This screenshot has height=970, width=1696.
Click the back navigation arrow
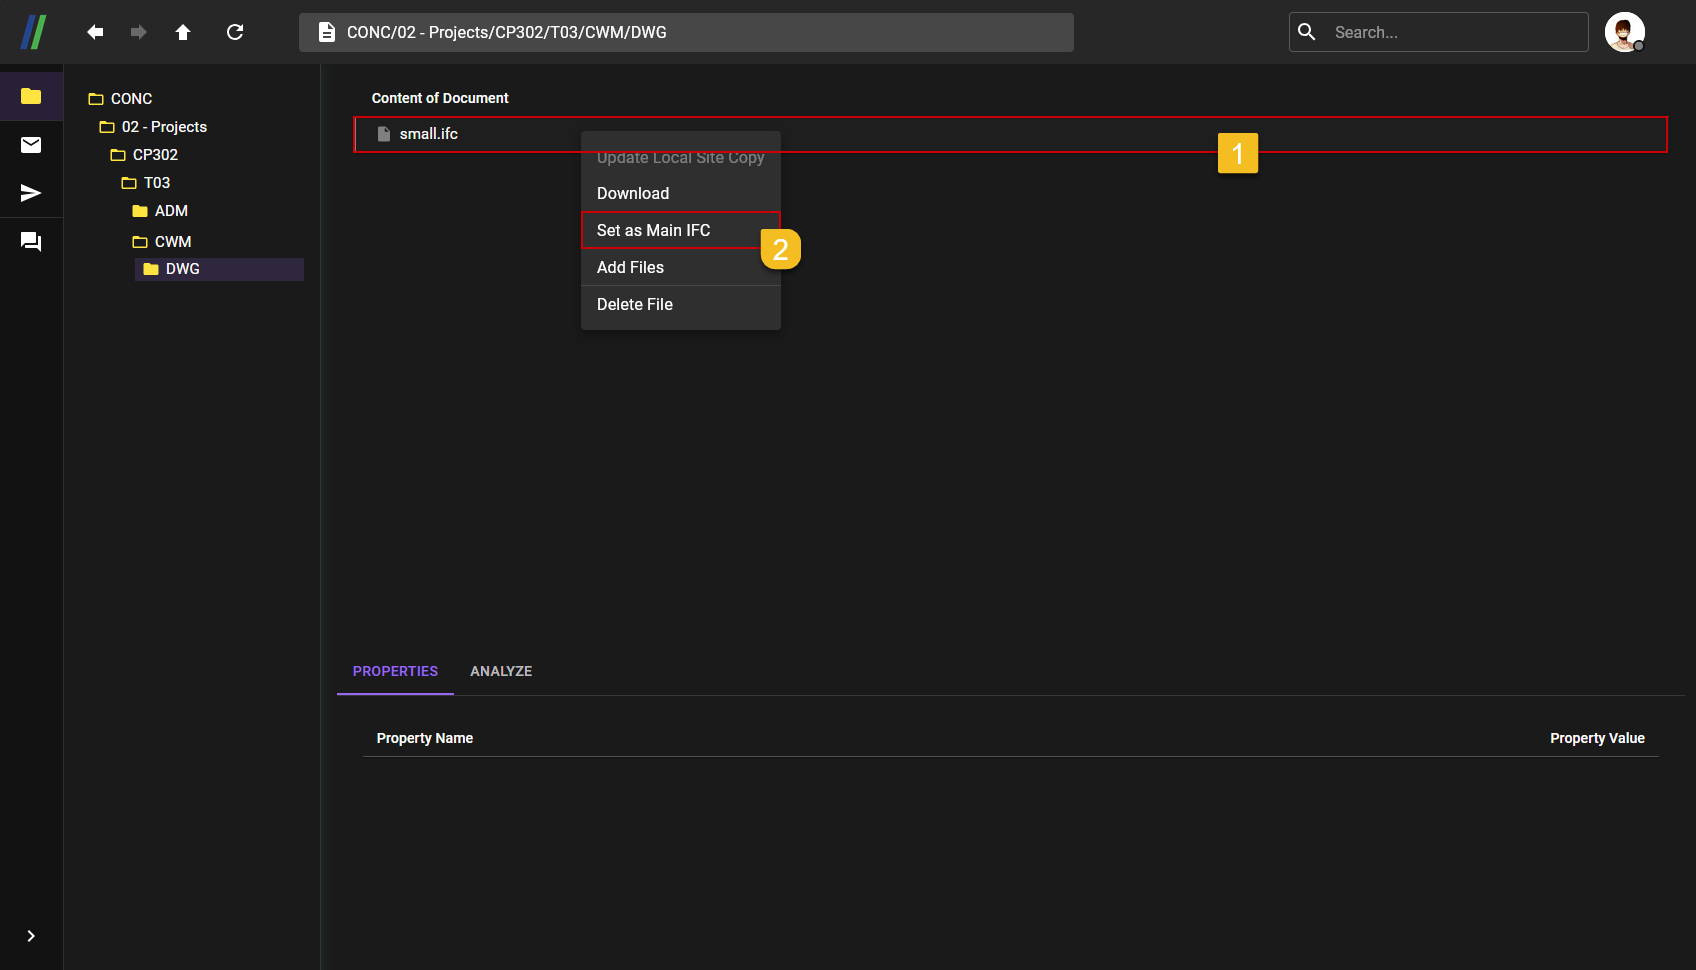click(95, 32)
